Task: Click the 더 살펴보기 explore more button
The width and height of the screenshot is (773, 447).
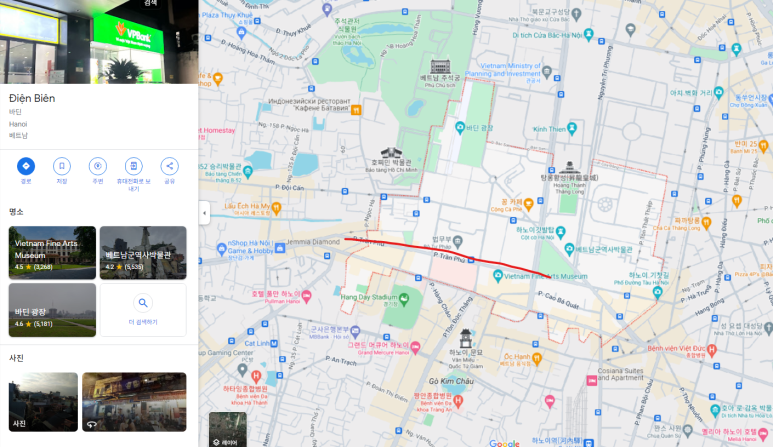Action: point(143,309)
